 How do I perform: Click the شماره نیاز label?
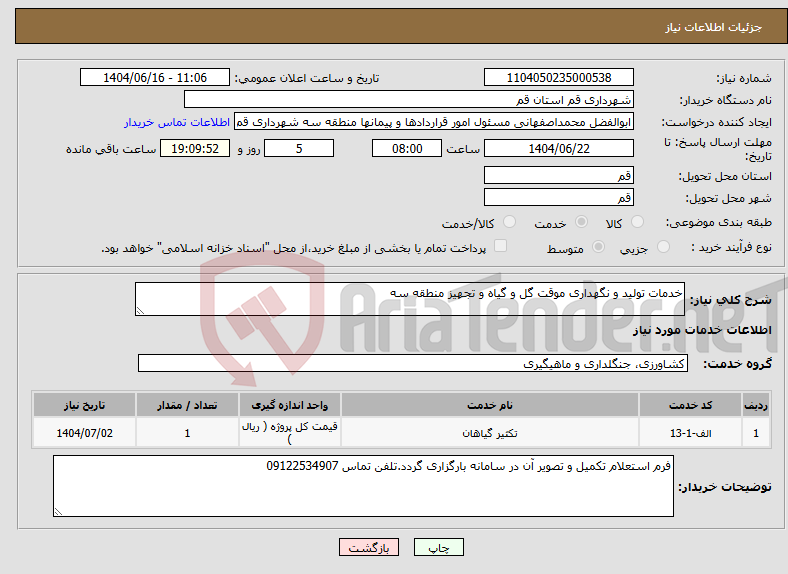pyautogui.click(x=744, y=78)
